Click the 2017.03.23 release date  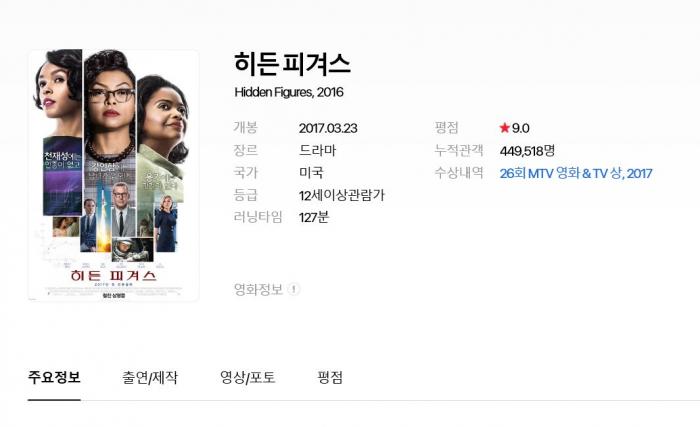point(328,129)
